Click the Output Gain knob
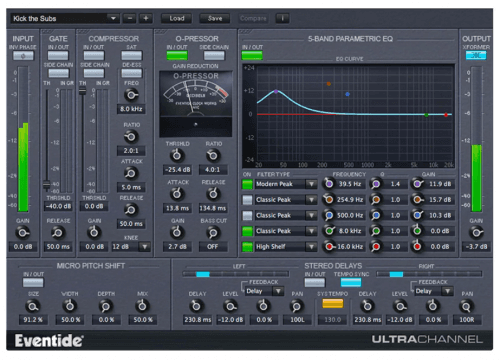Viewport: 500px width, 360px height. (476, 232)
